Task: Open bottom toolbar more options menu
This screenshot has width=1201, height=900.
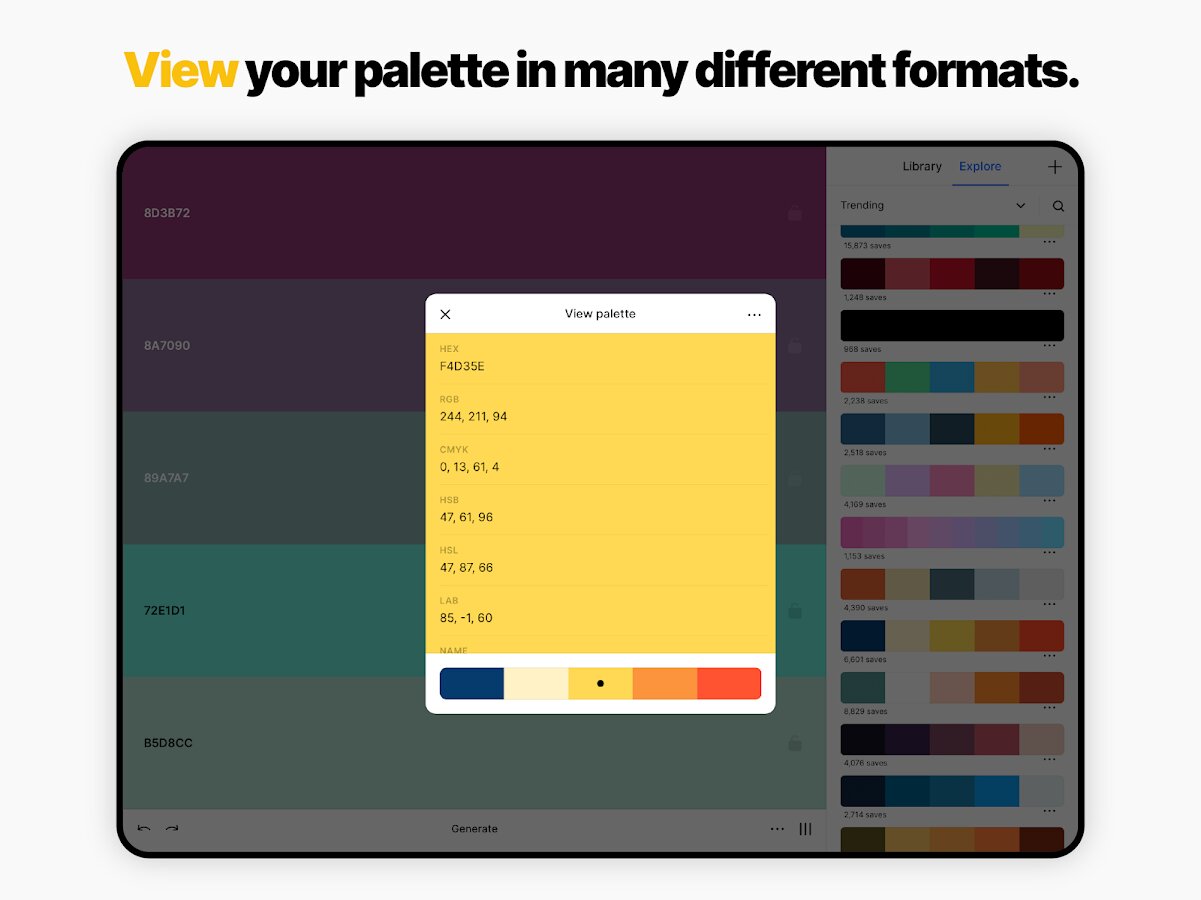Action: click(x=777, y=828)
